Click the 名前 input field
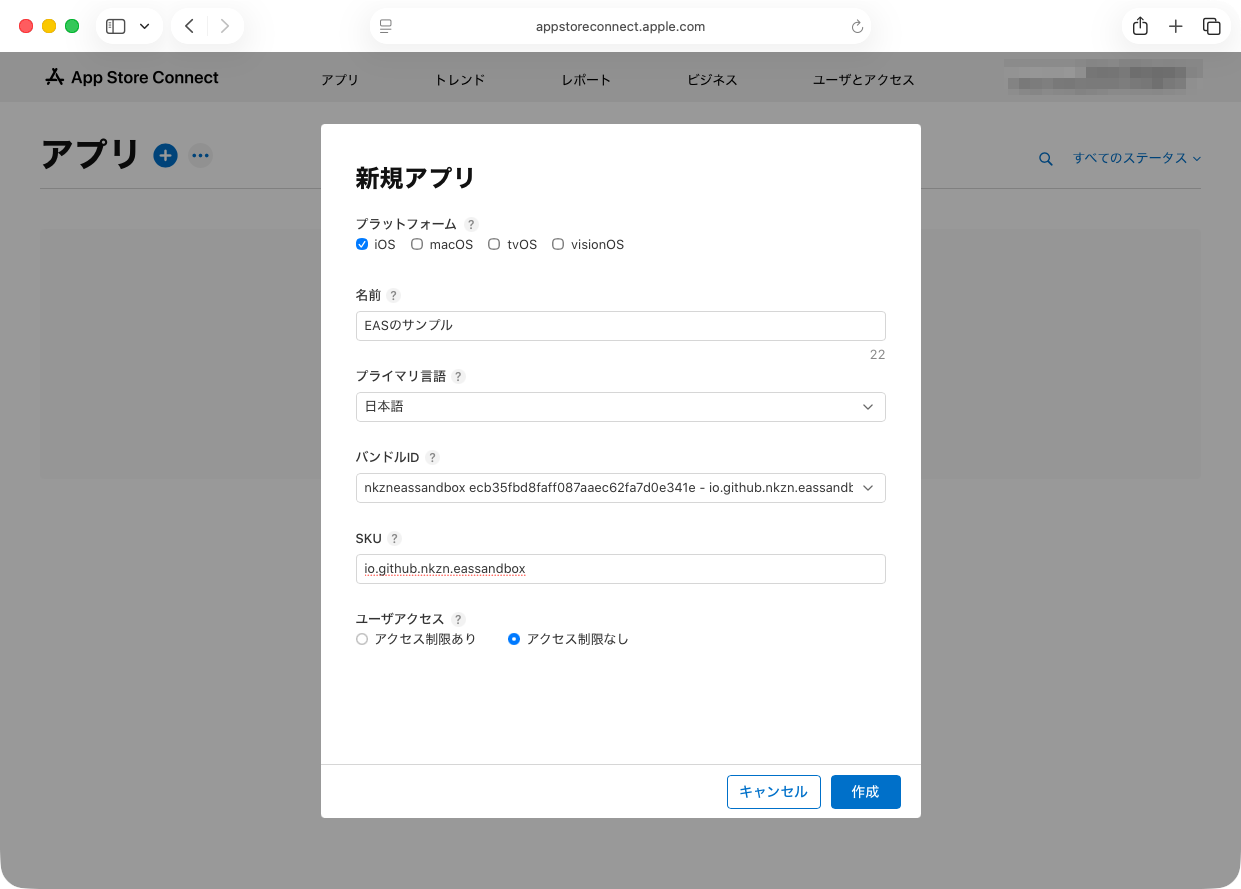Screen dimensions: 1241x889 click(620, 326)
